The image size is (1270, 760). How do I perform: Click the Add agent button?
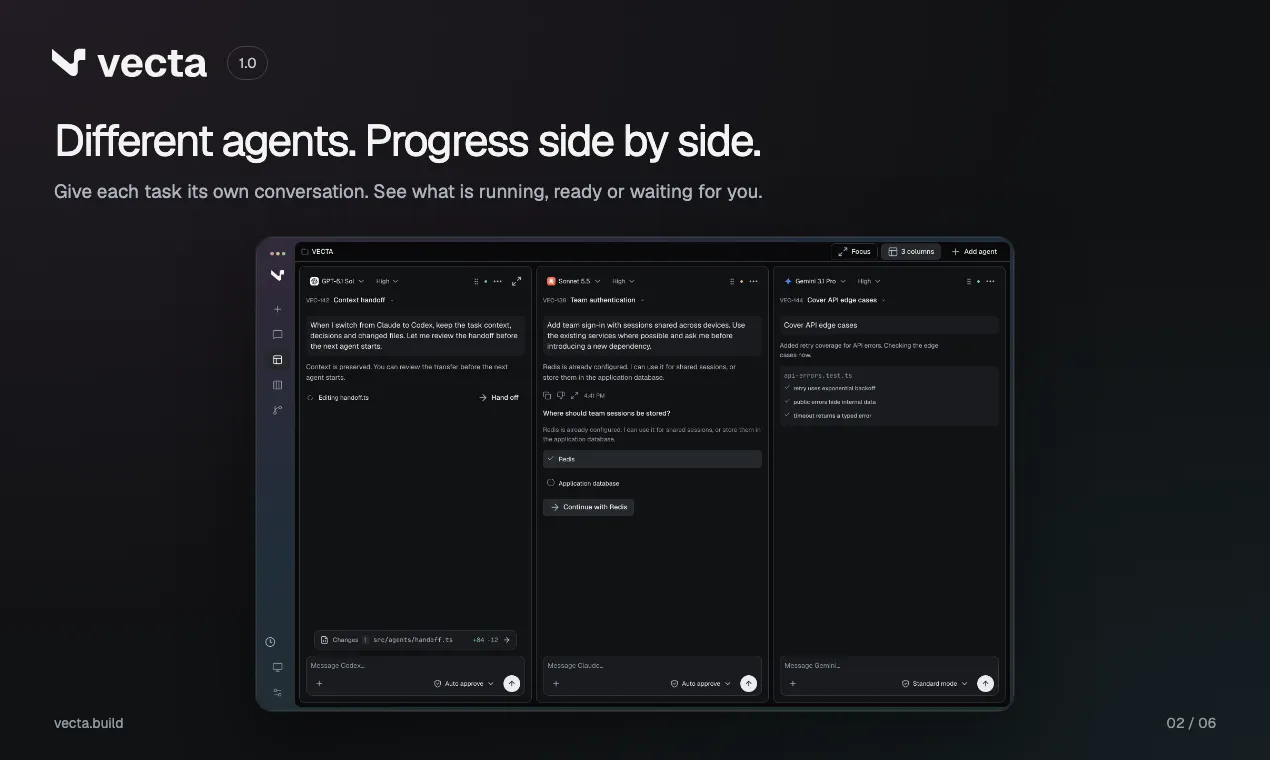(x=974, y=252)
